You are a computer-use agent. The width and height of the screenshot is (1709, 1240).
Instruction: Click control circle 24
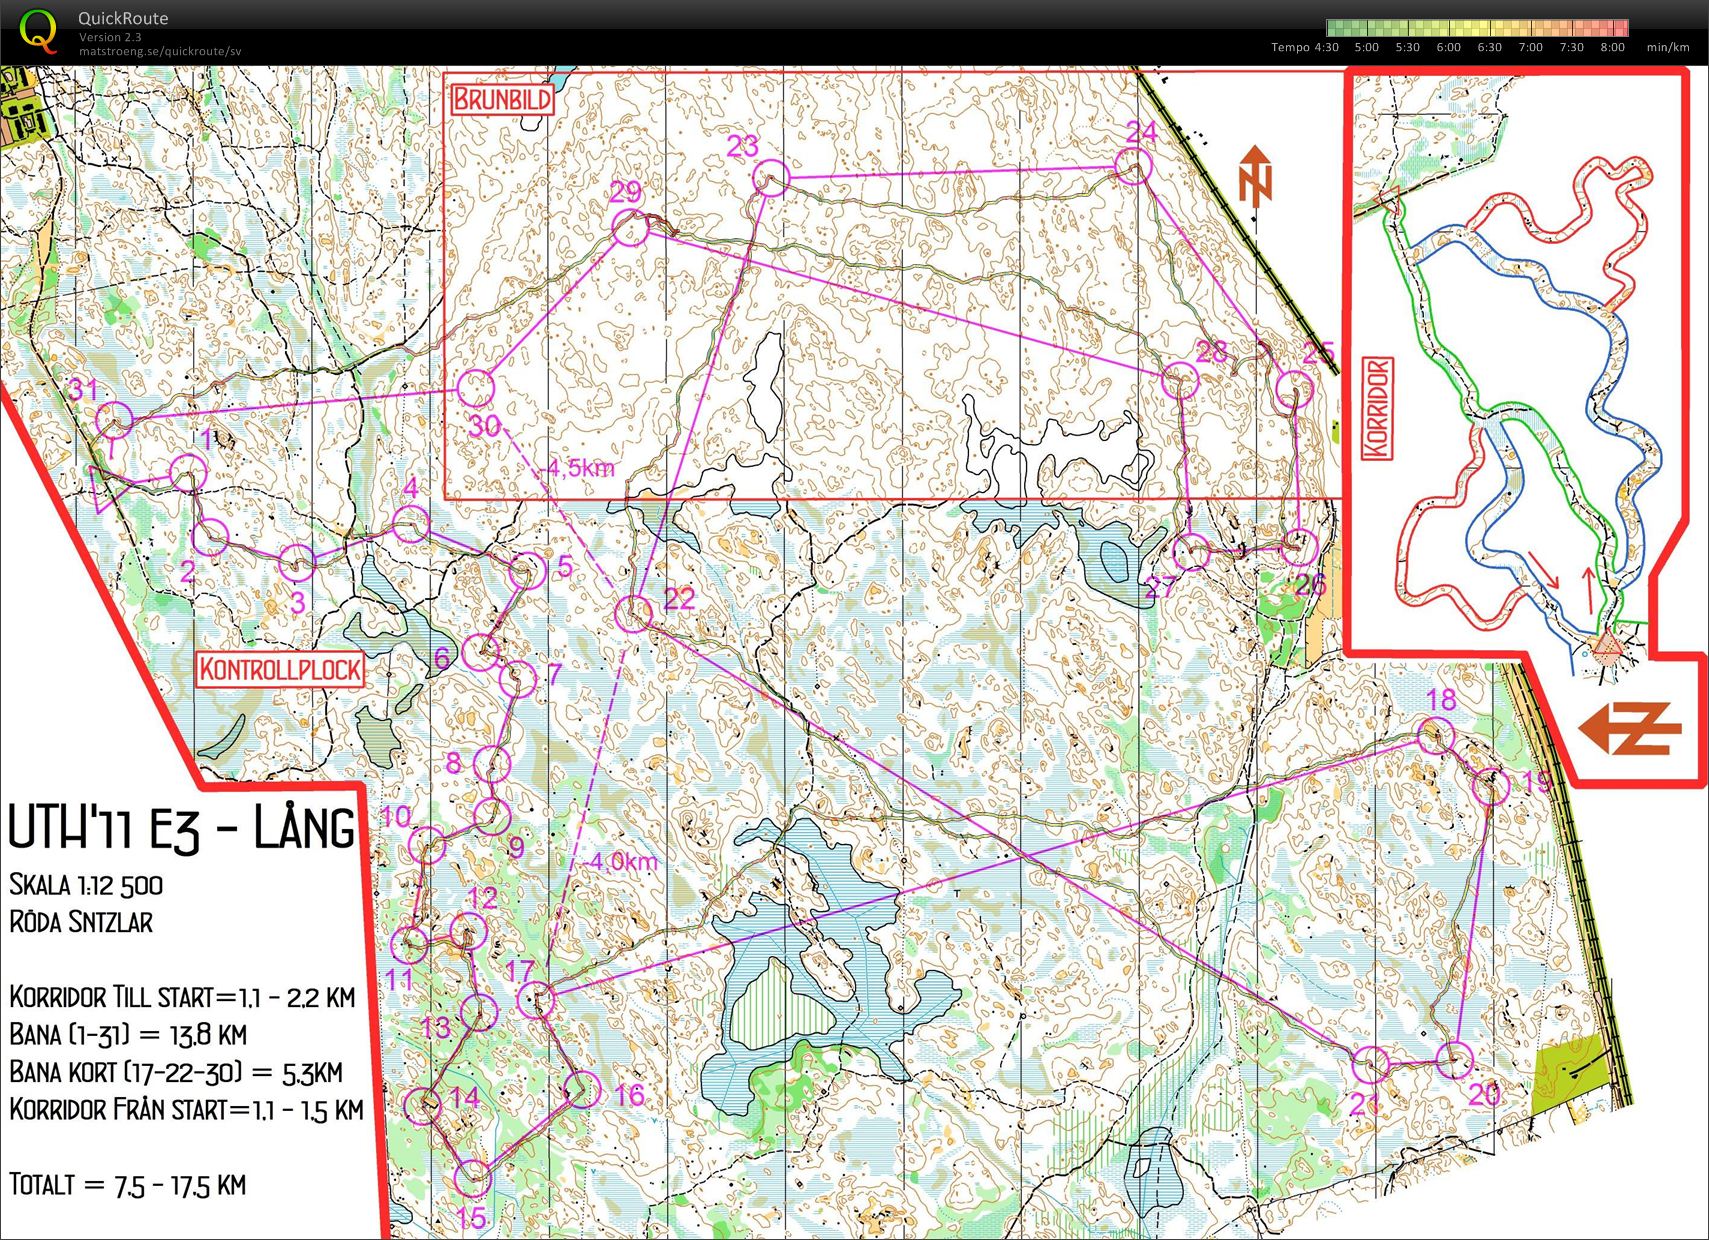(1134, 167)
